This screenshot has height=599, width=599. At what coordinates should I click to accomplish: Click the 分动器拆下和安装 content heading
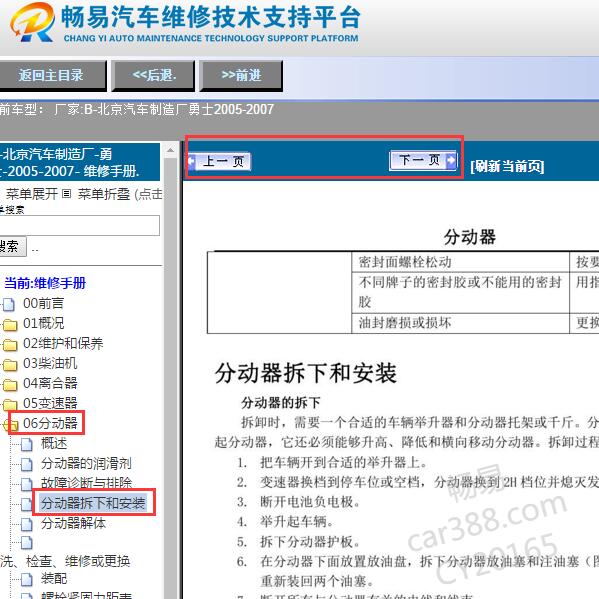click(306, 373)
